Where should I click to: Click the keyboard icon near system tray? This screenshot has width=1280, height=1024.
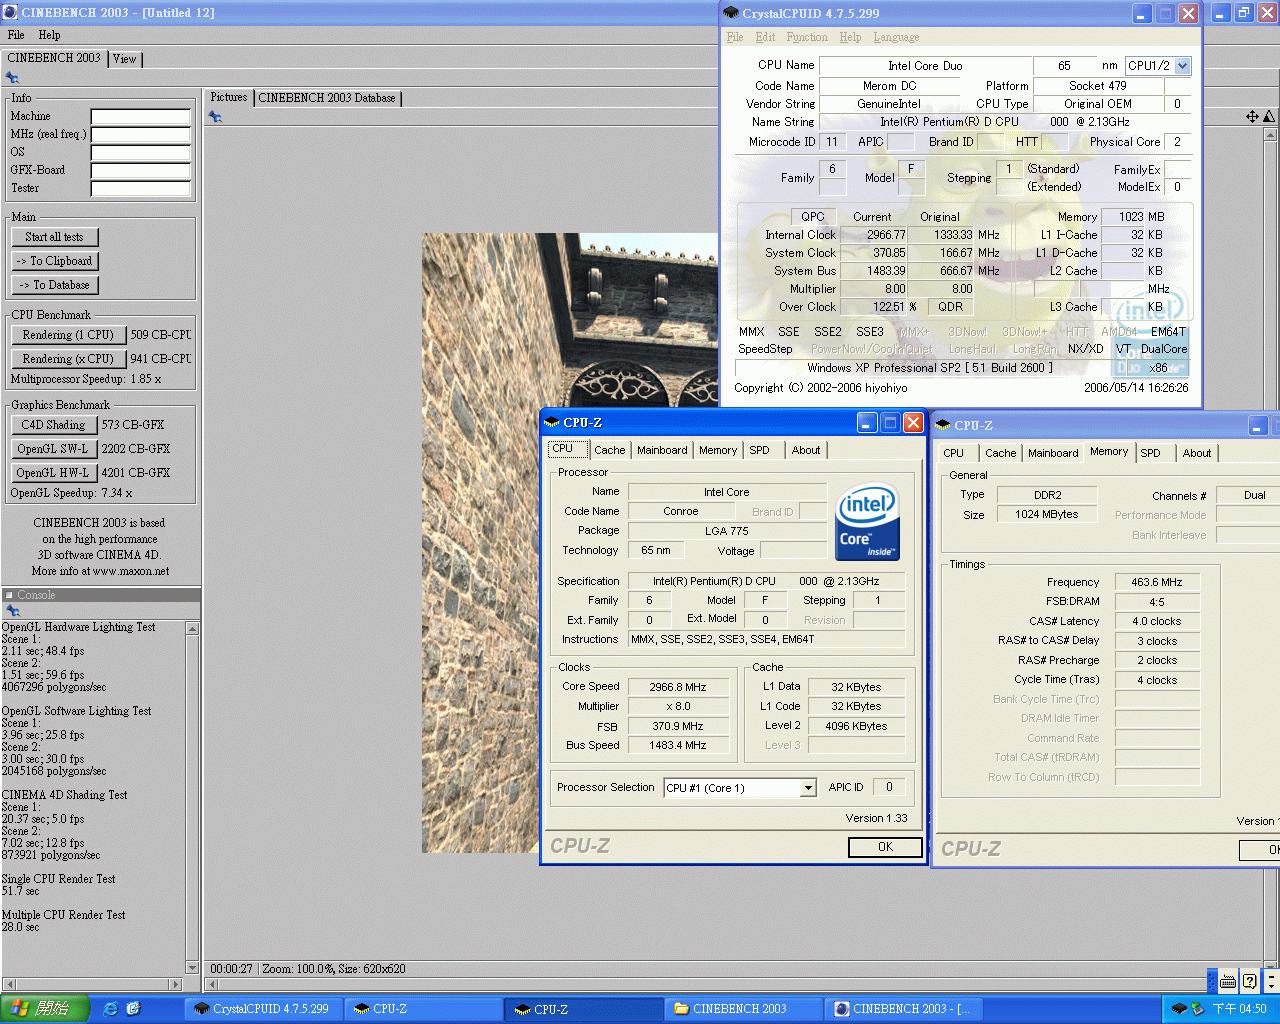pyautogui.click(x=1228, y=981)
